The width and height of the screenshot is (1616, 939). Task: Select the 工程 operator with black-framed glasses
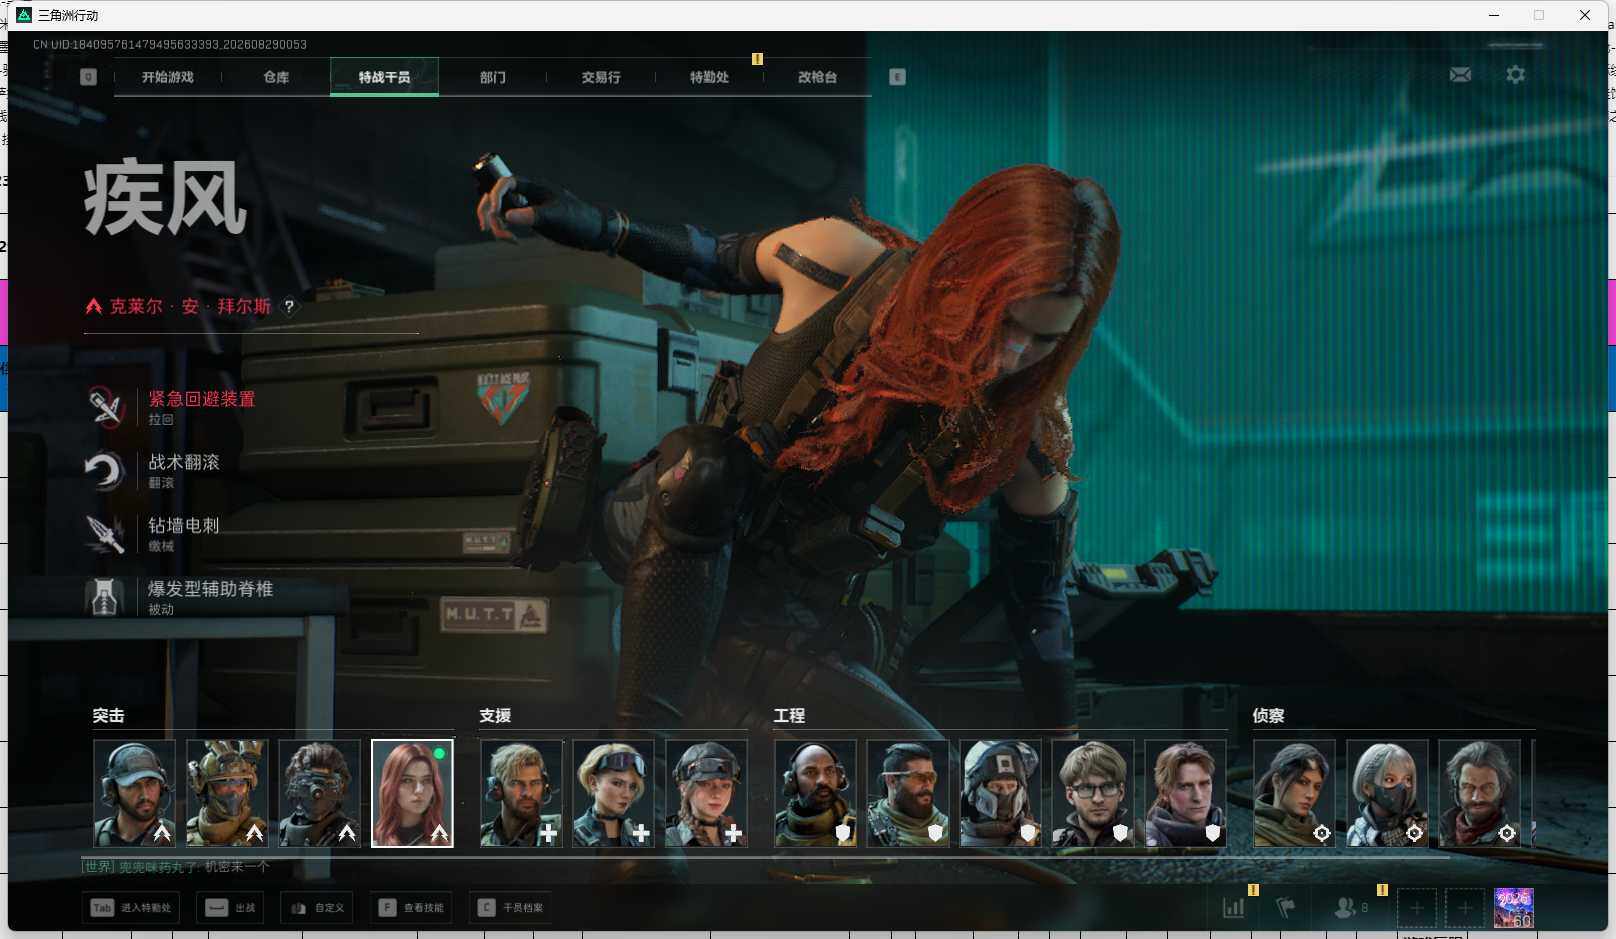point(1093,793)
